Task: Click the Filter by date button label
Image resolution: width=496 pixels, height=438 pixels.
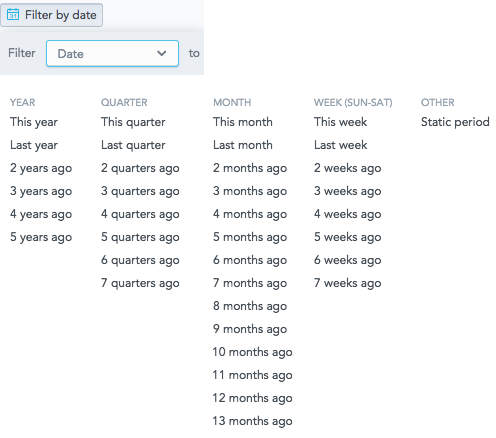Action: [60, 15]
